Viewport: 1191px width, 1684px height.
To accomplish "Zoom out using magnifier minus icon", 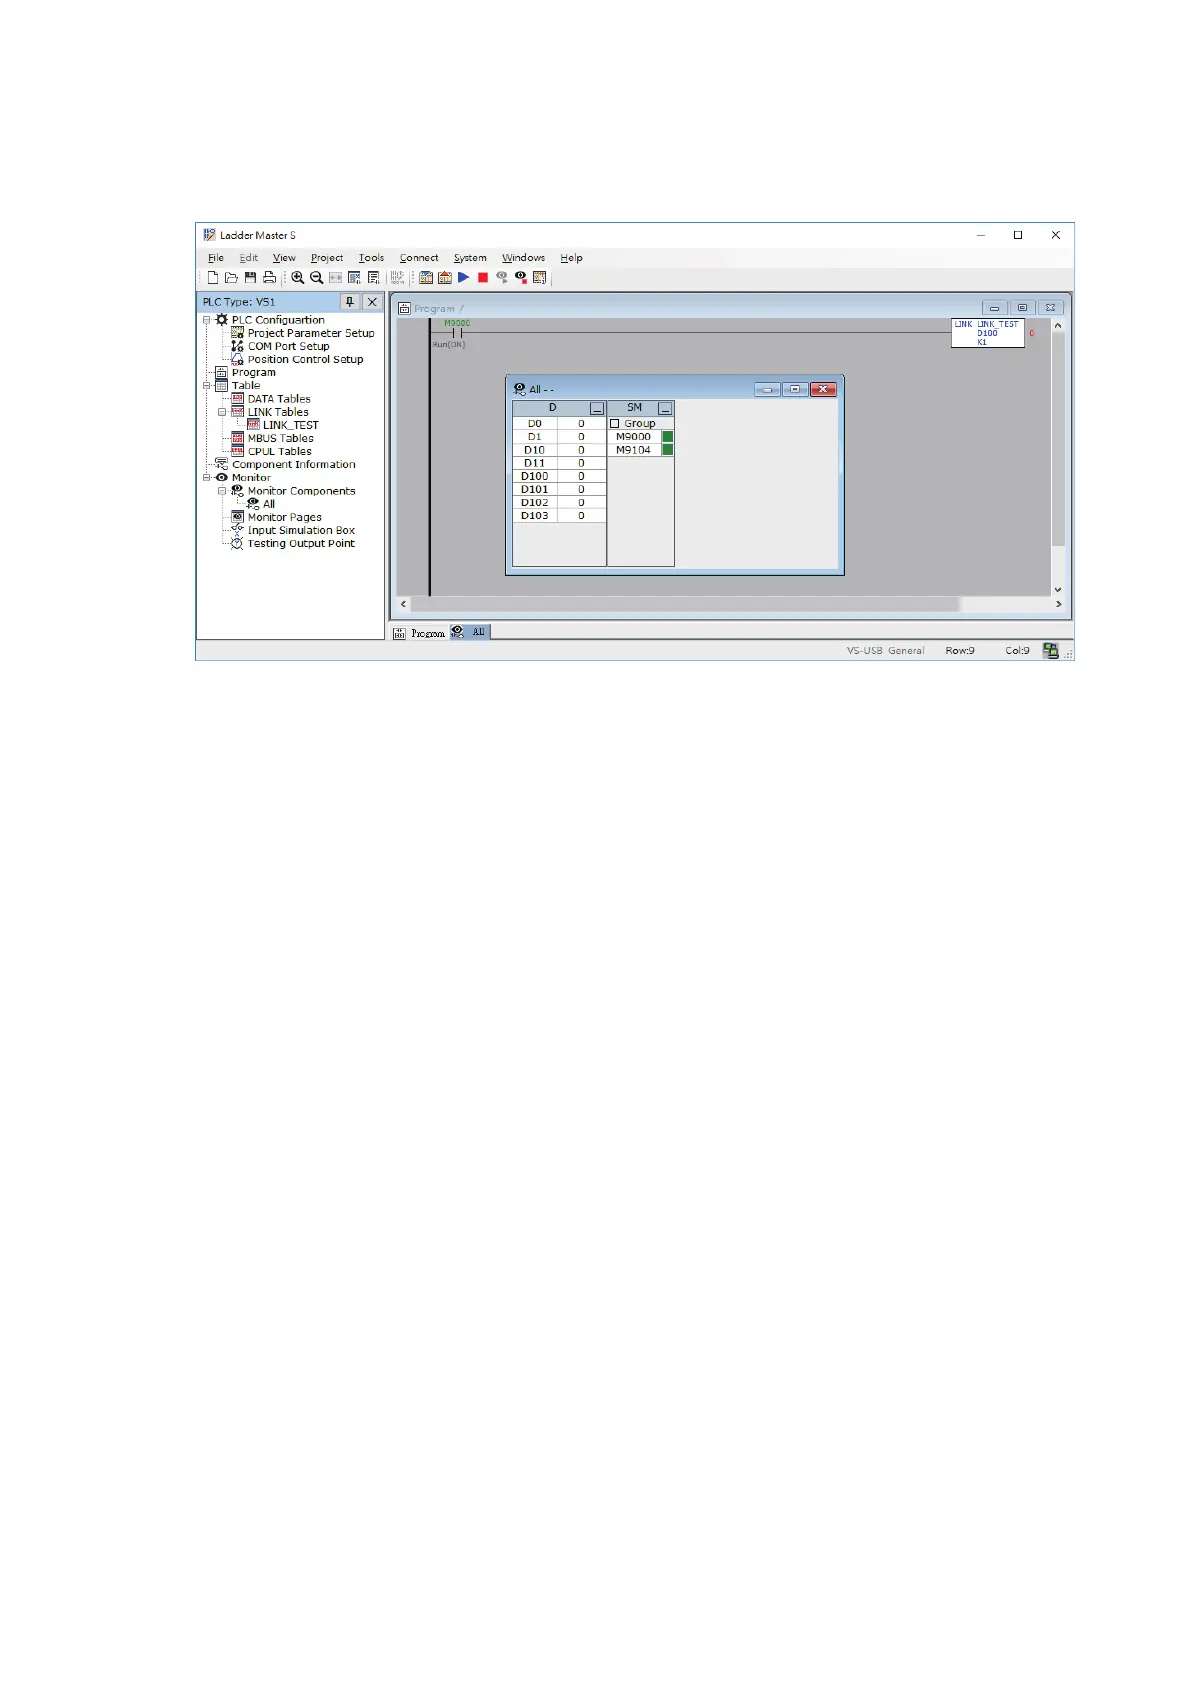I will coord(316,278).
